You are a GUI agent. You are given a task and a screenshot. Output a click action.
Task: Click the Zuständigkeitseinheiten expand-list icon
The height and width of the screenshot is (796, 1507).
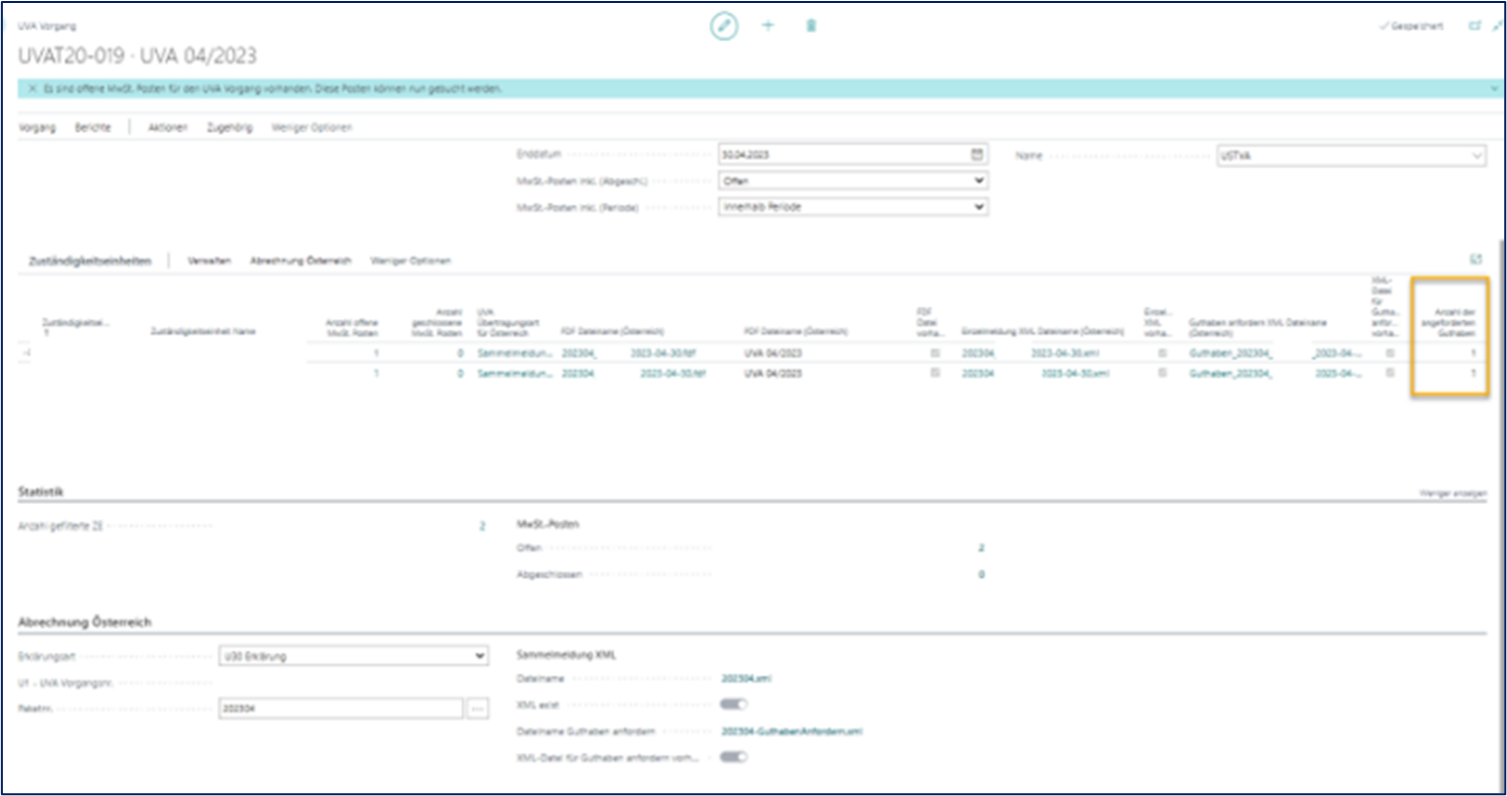[x=1475, y=259]
